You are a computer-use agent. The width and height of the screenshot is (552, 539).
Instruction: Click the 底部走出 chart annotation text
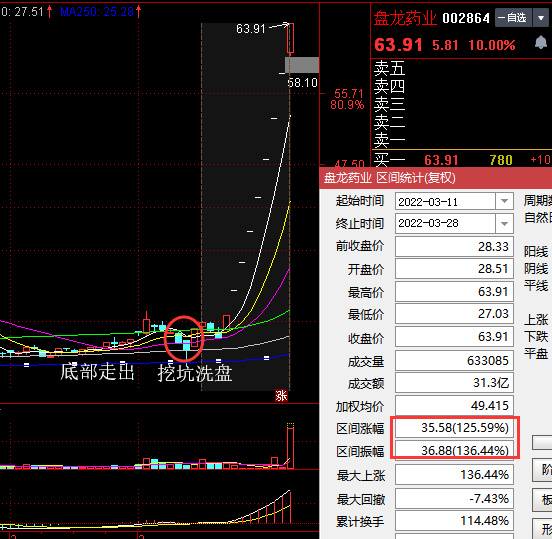97,372
